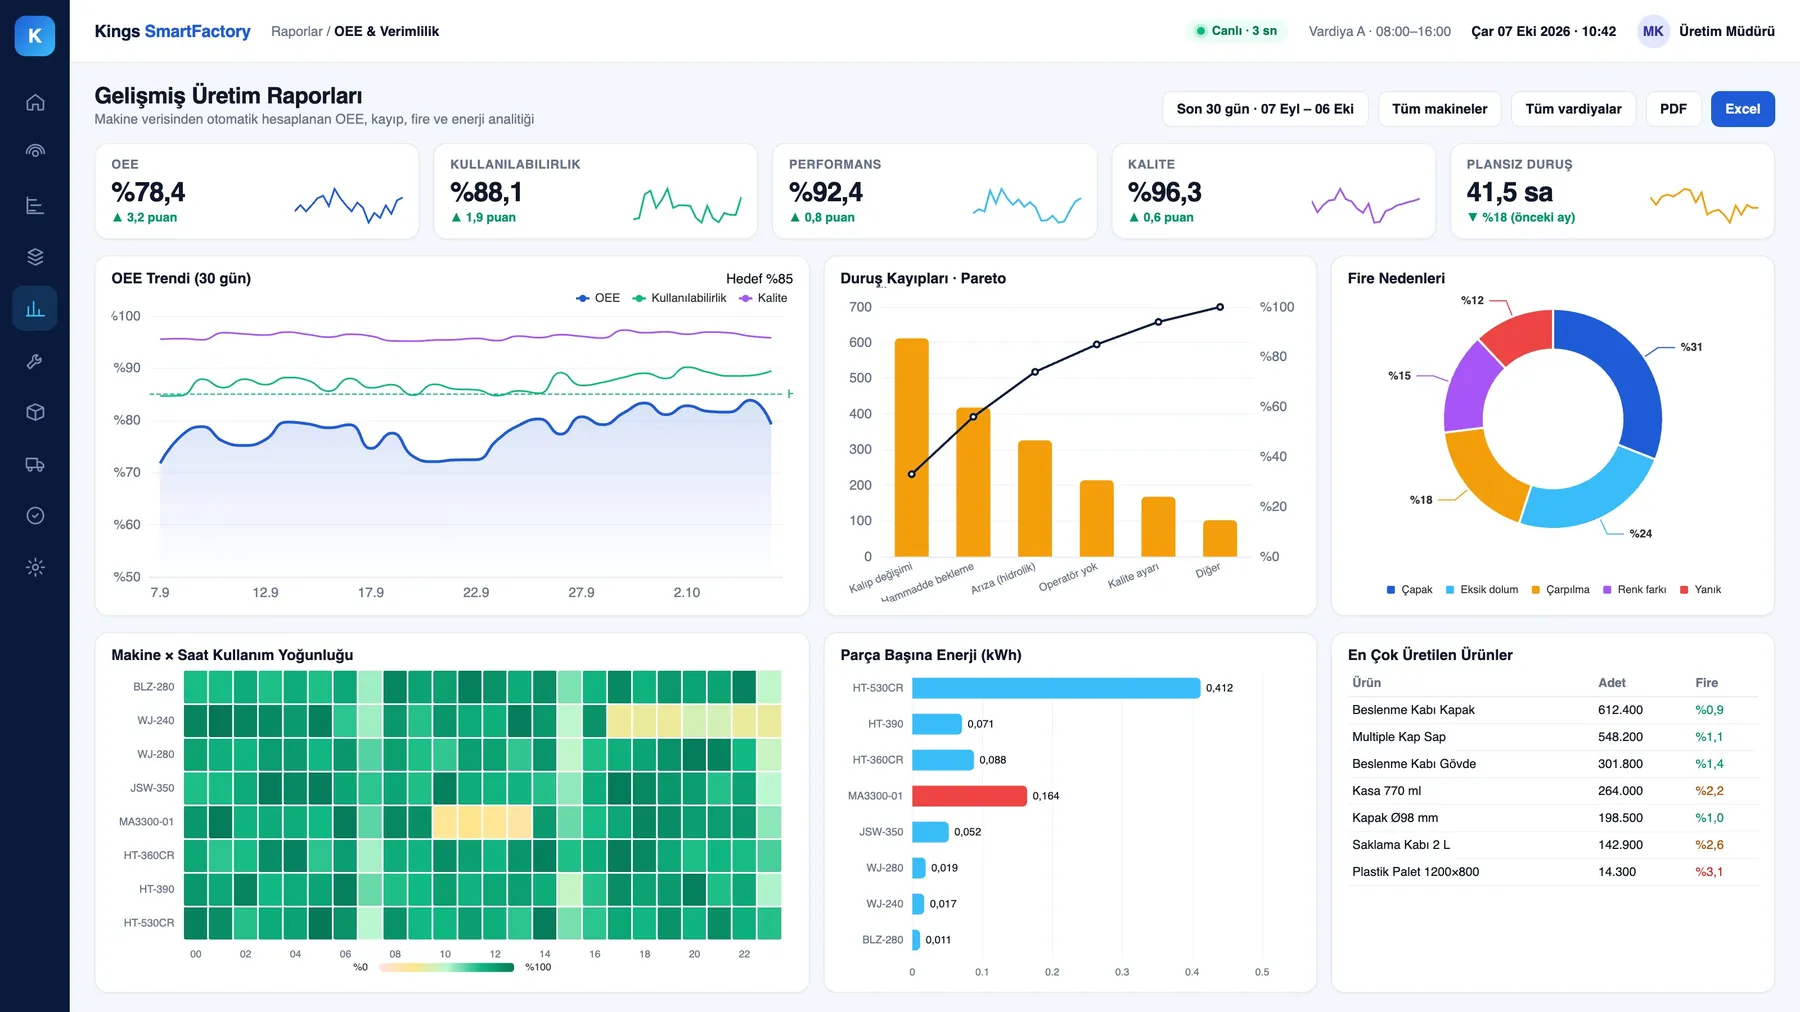
Task: Go to Raporlar in the breadcrumb
Action: tap(297, 31)
